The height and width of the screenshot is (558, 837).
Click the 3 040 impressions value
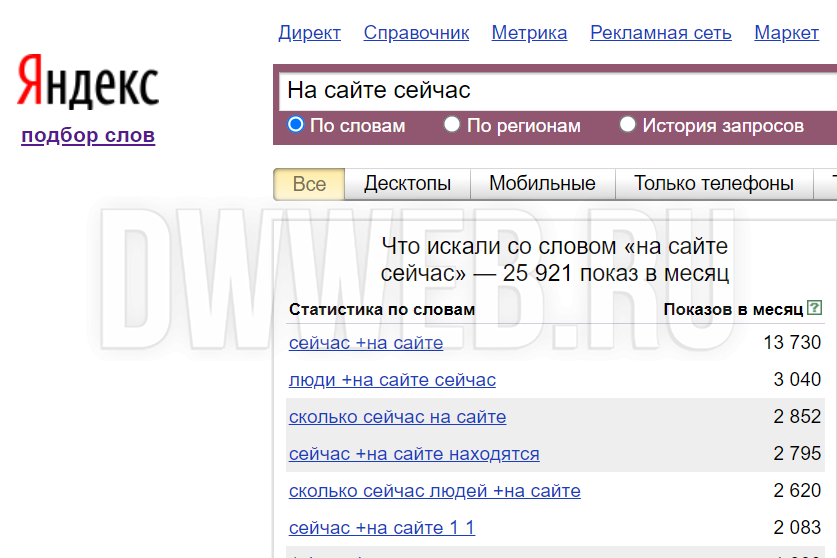[797, 379]
